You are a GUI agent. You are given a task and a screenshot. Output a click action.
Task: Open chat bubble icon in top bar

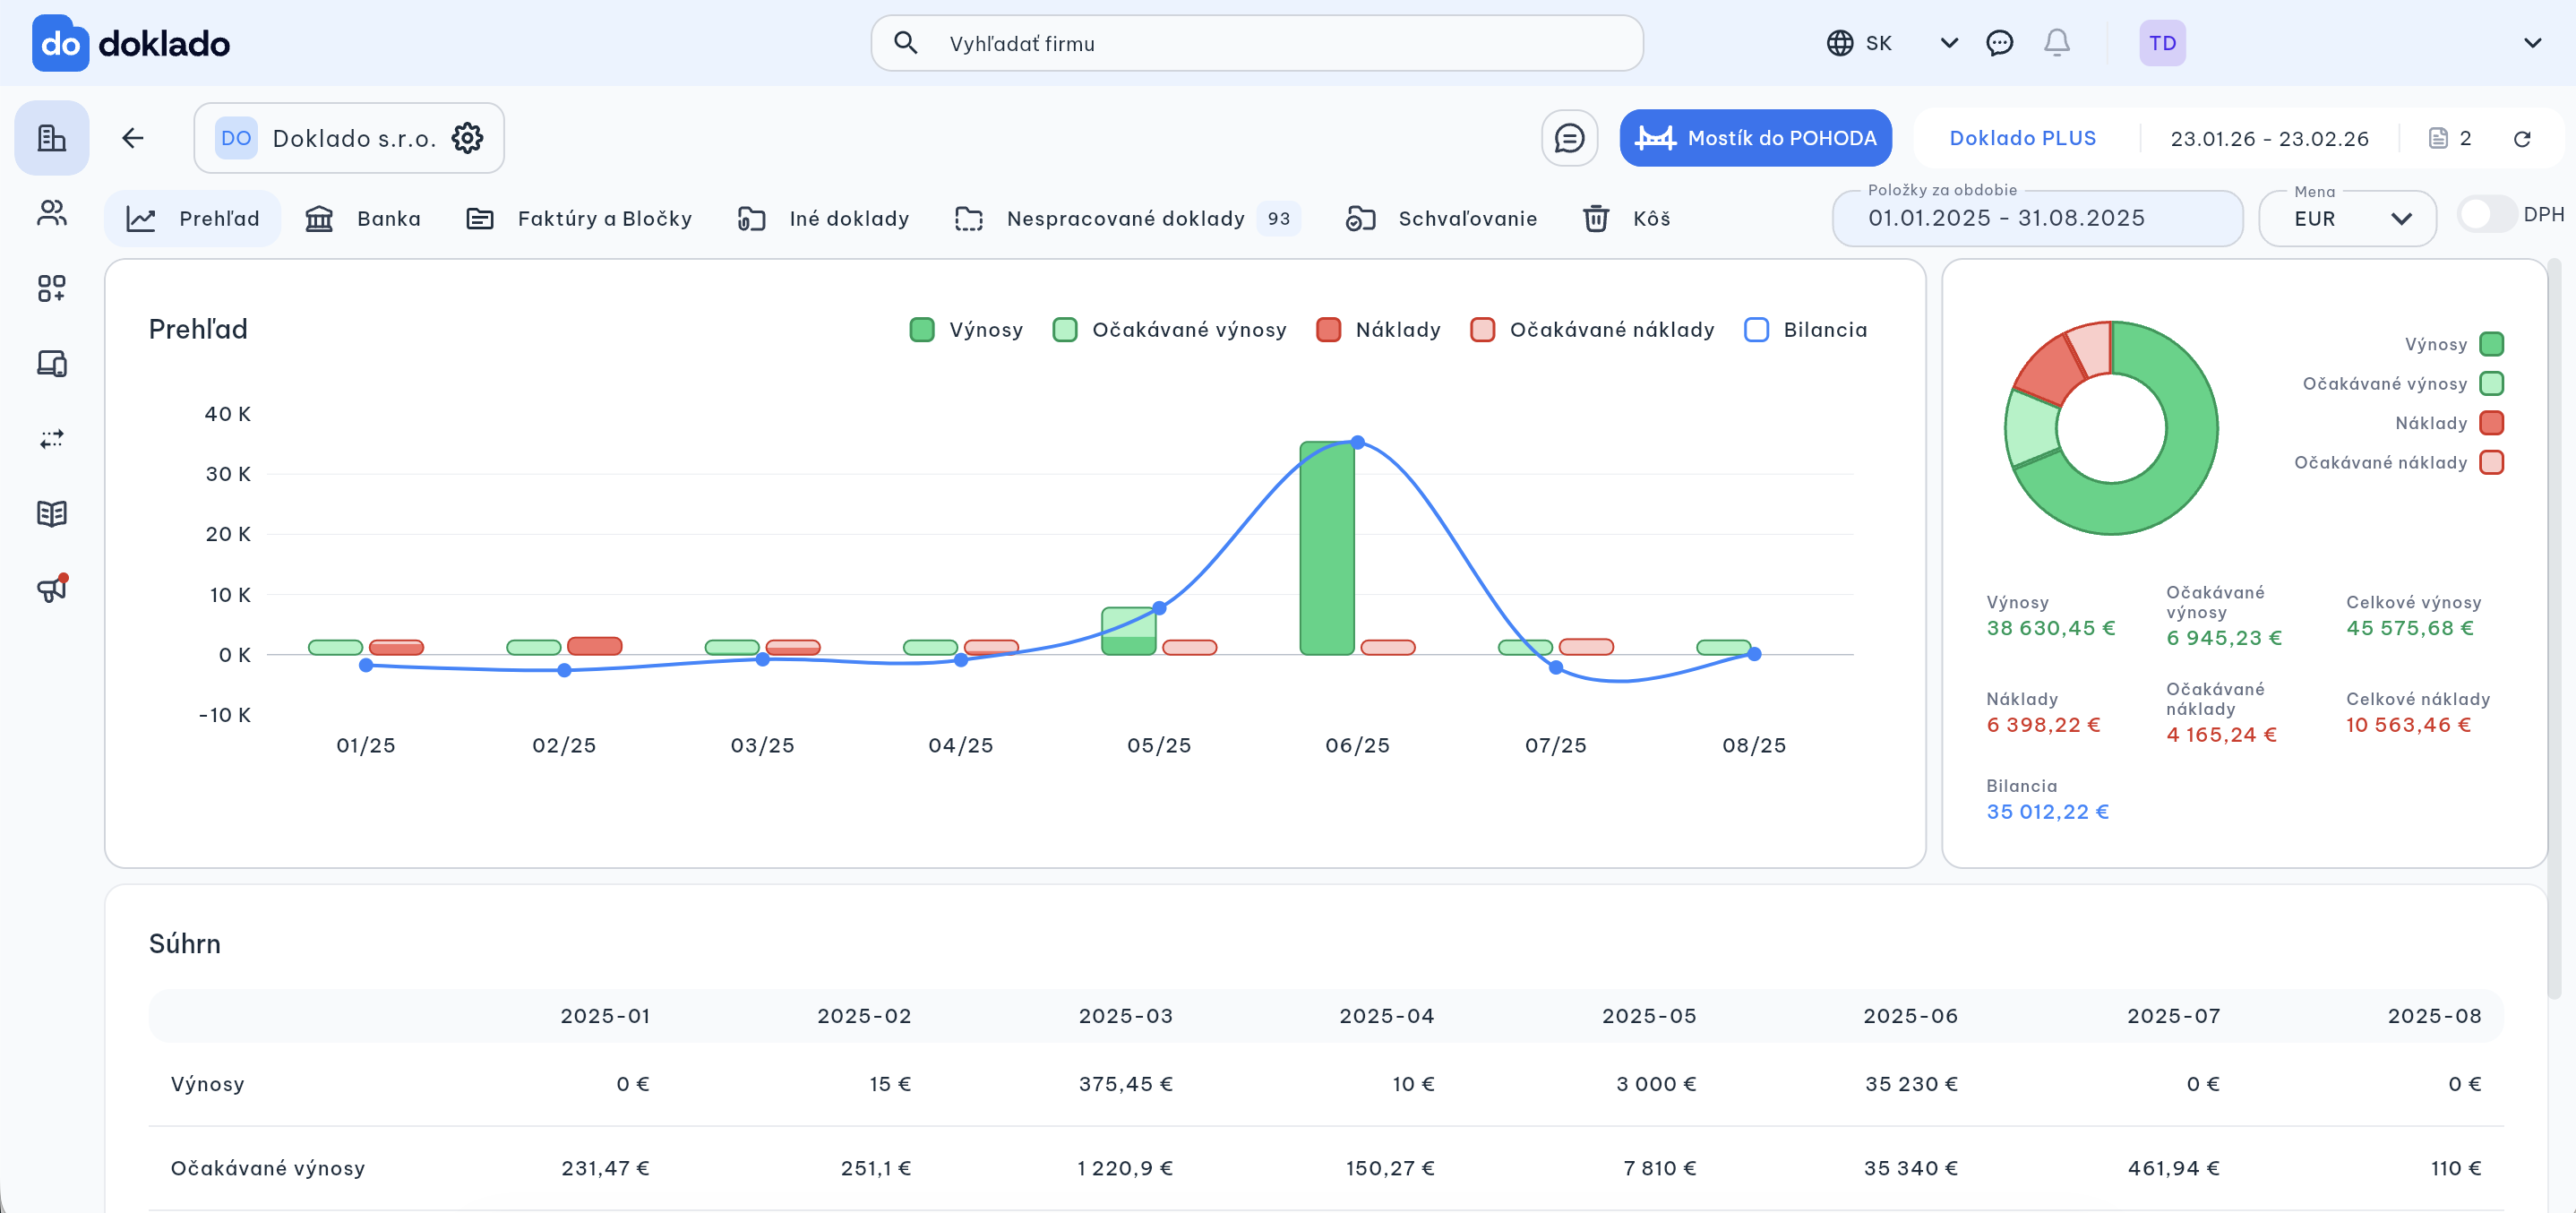(x=1999, y=43)
